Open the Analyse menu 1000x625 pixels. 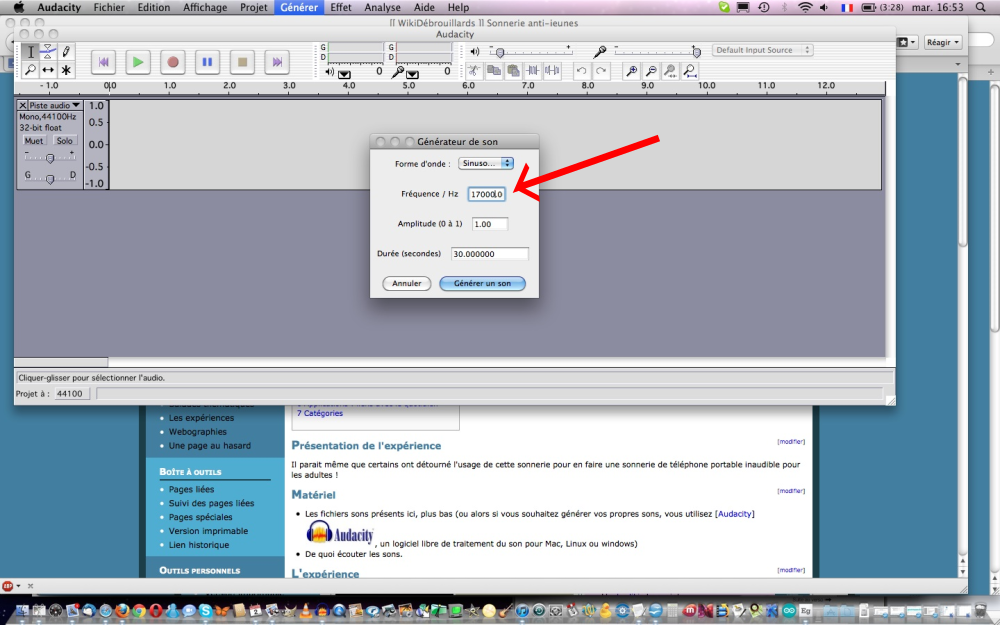pos(382,7)
